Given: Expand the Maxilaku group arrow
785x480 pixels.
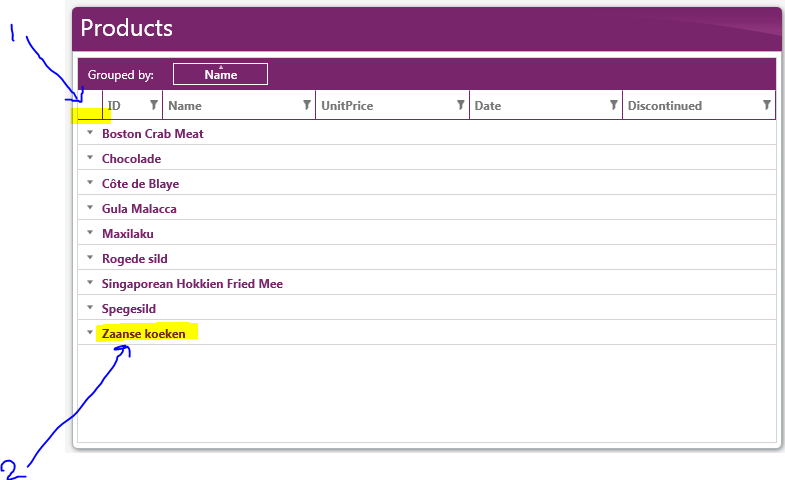Looking at the screenshot, I should [x=89, y=233].
